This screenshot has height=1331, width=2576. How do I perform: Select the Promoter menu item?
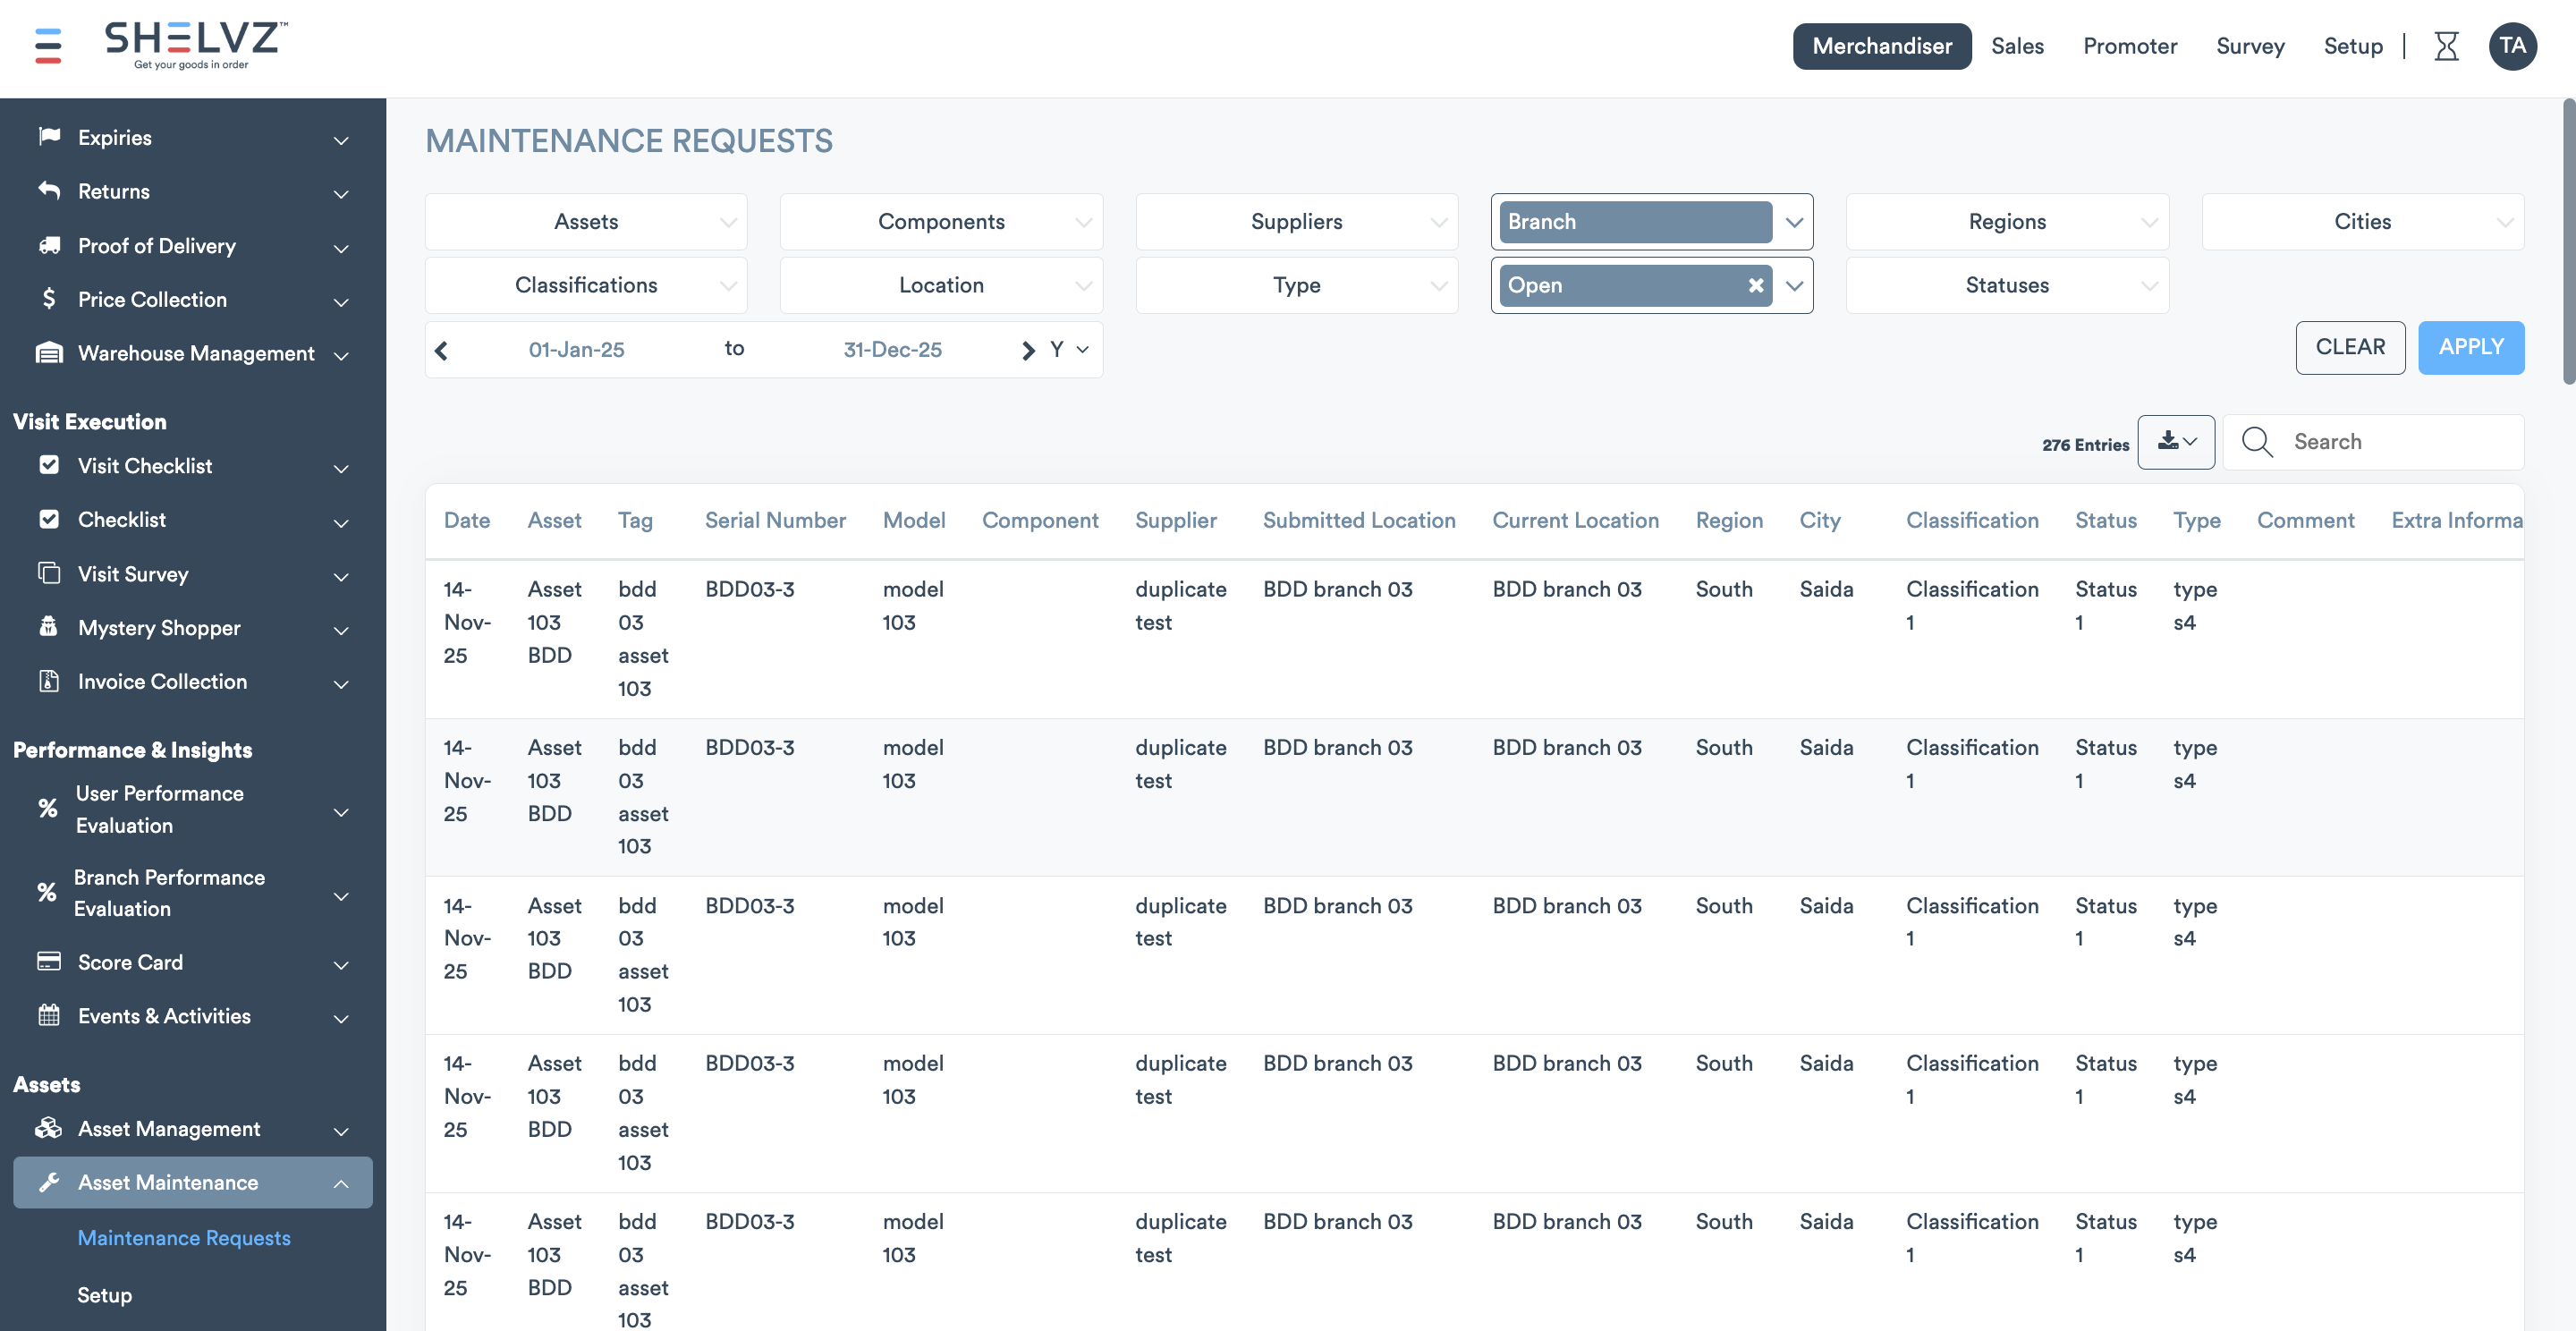2130,46
